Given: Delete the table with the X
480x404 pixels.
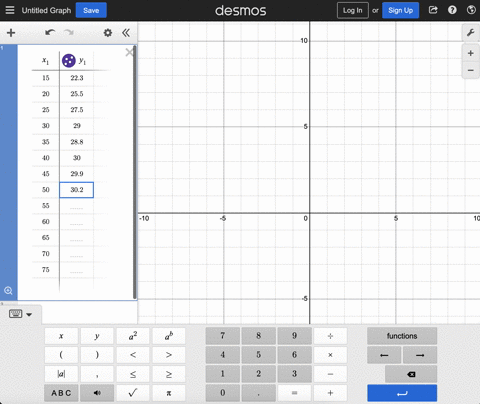Looking at the screenshot, I should 129,52.
